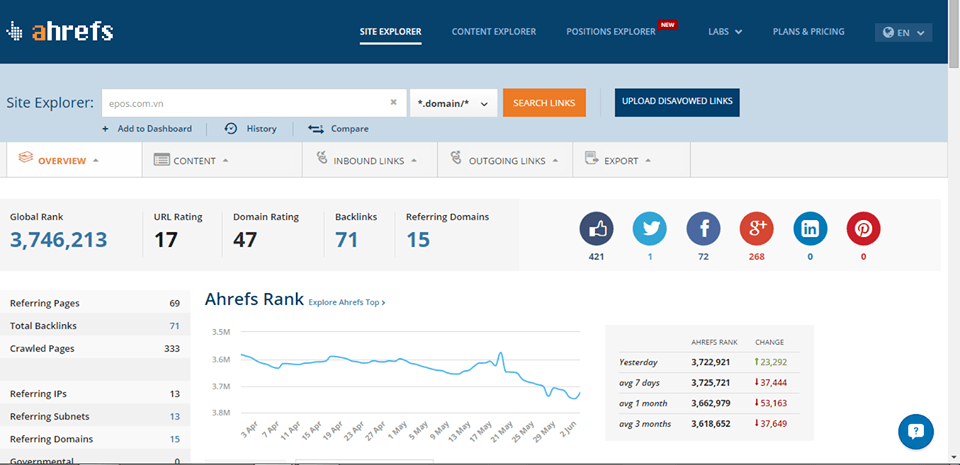Click the Pinterest icon
Image resolution: width=960 pixels, height=465 pixels.
point(863,229)
